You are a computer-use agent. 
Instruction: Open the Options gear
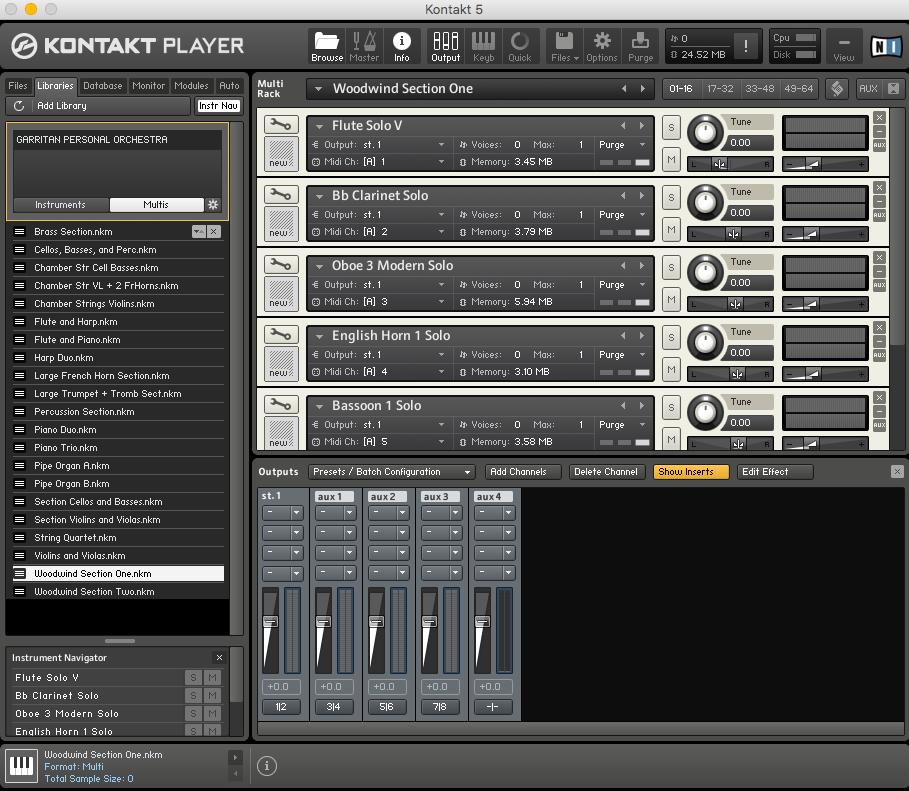pyautogui.click(x=602, y=46)
